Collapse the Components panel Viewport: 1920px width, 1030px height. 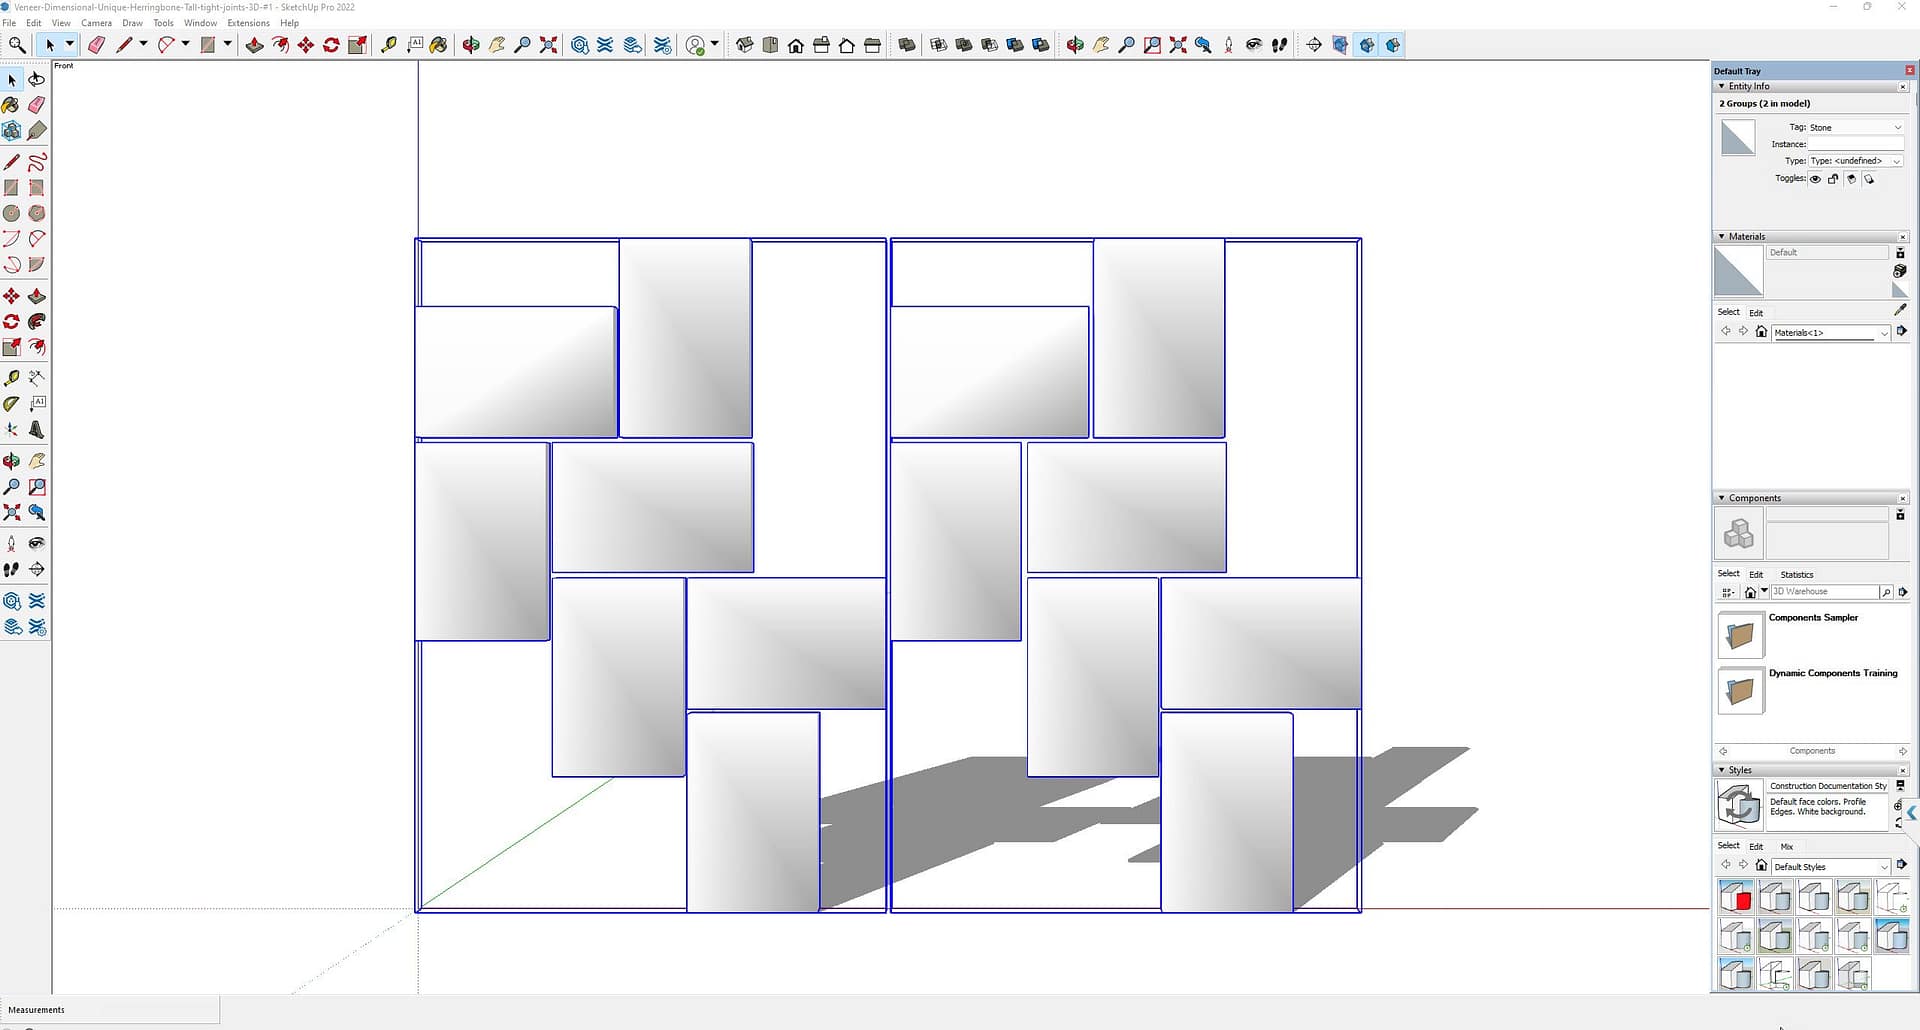point(1721,498)
